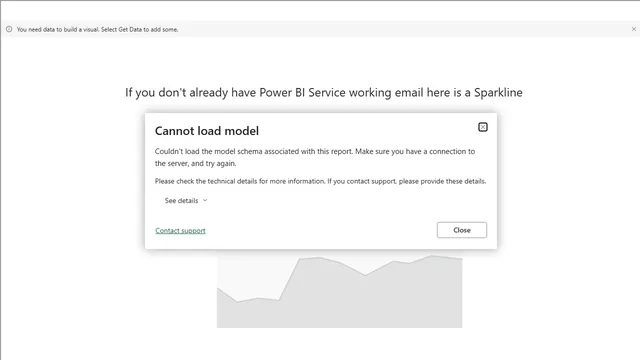640x360 pixels.
Task: Dismiss the 'You need data' notification bar
Action: pyautogui.click(x=633, y=29)
